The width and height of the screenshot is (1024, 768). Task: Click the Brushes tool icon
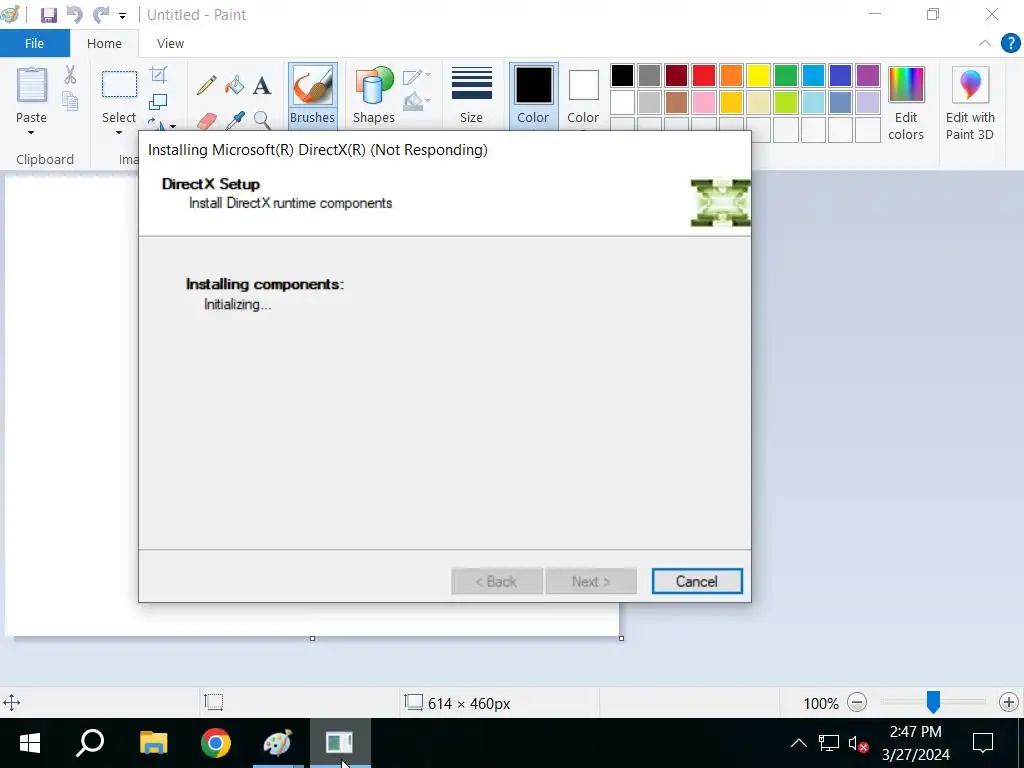312,86
